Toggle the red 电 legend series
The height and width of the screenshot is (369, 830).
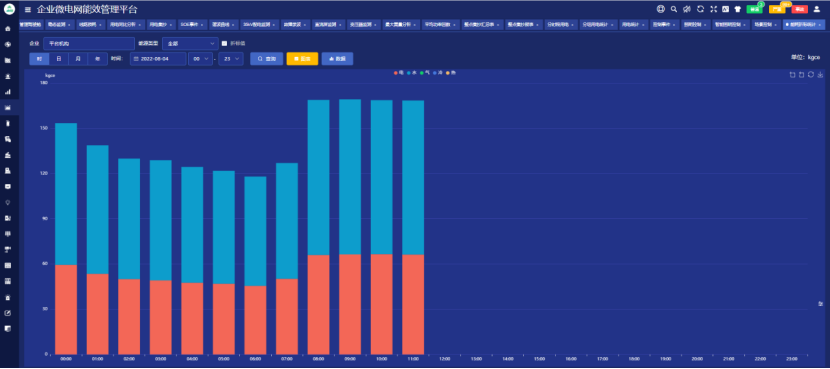tap(399, 73)
